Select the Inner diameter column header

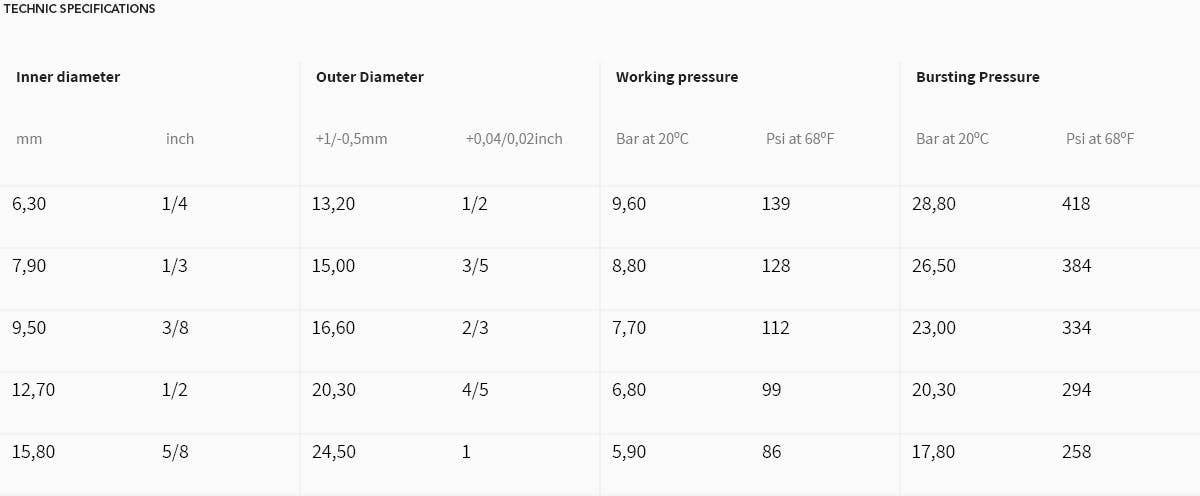(x=68, y=77)
